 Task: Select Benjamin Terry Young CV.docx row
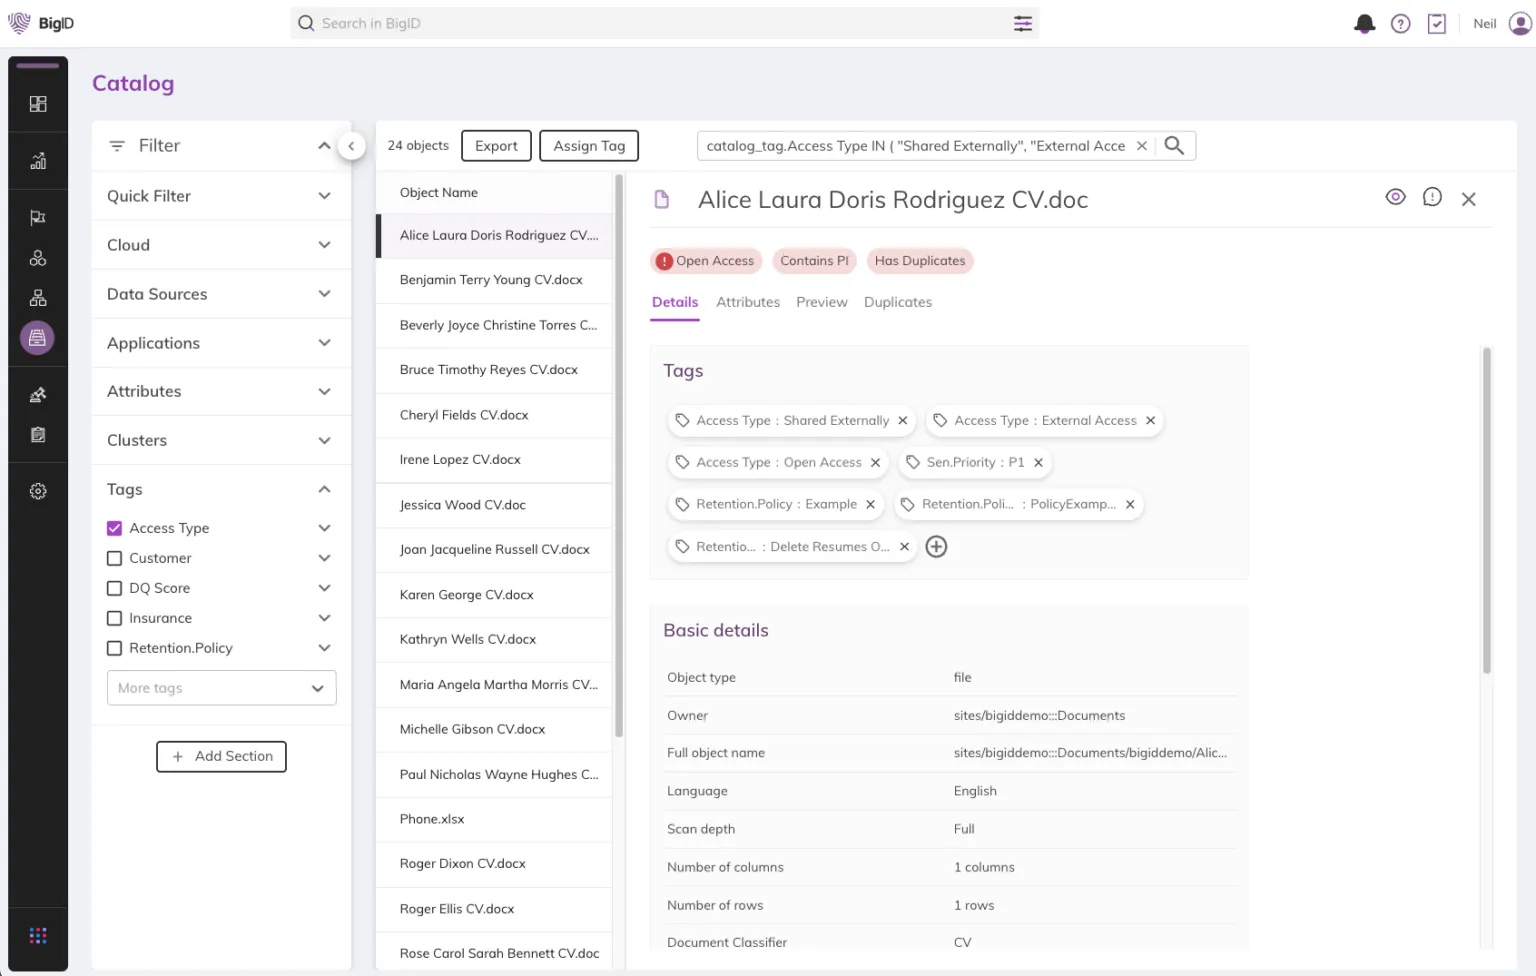[x=494, y=280]
